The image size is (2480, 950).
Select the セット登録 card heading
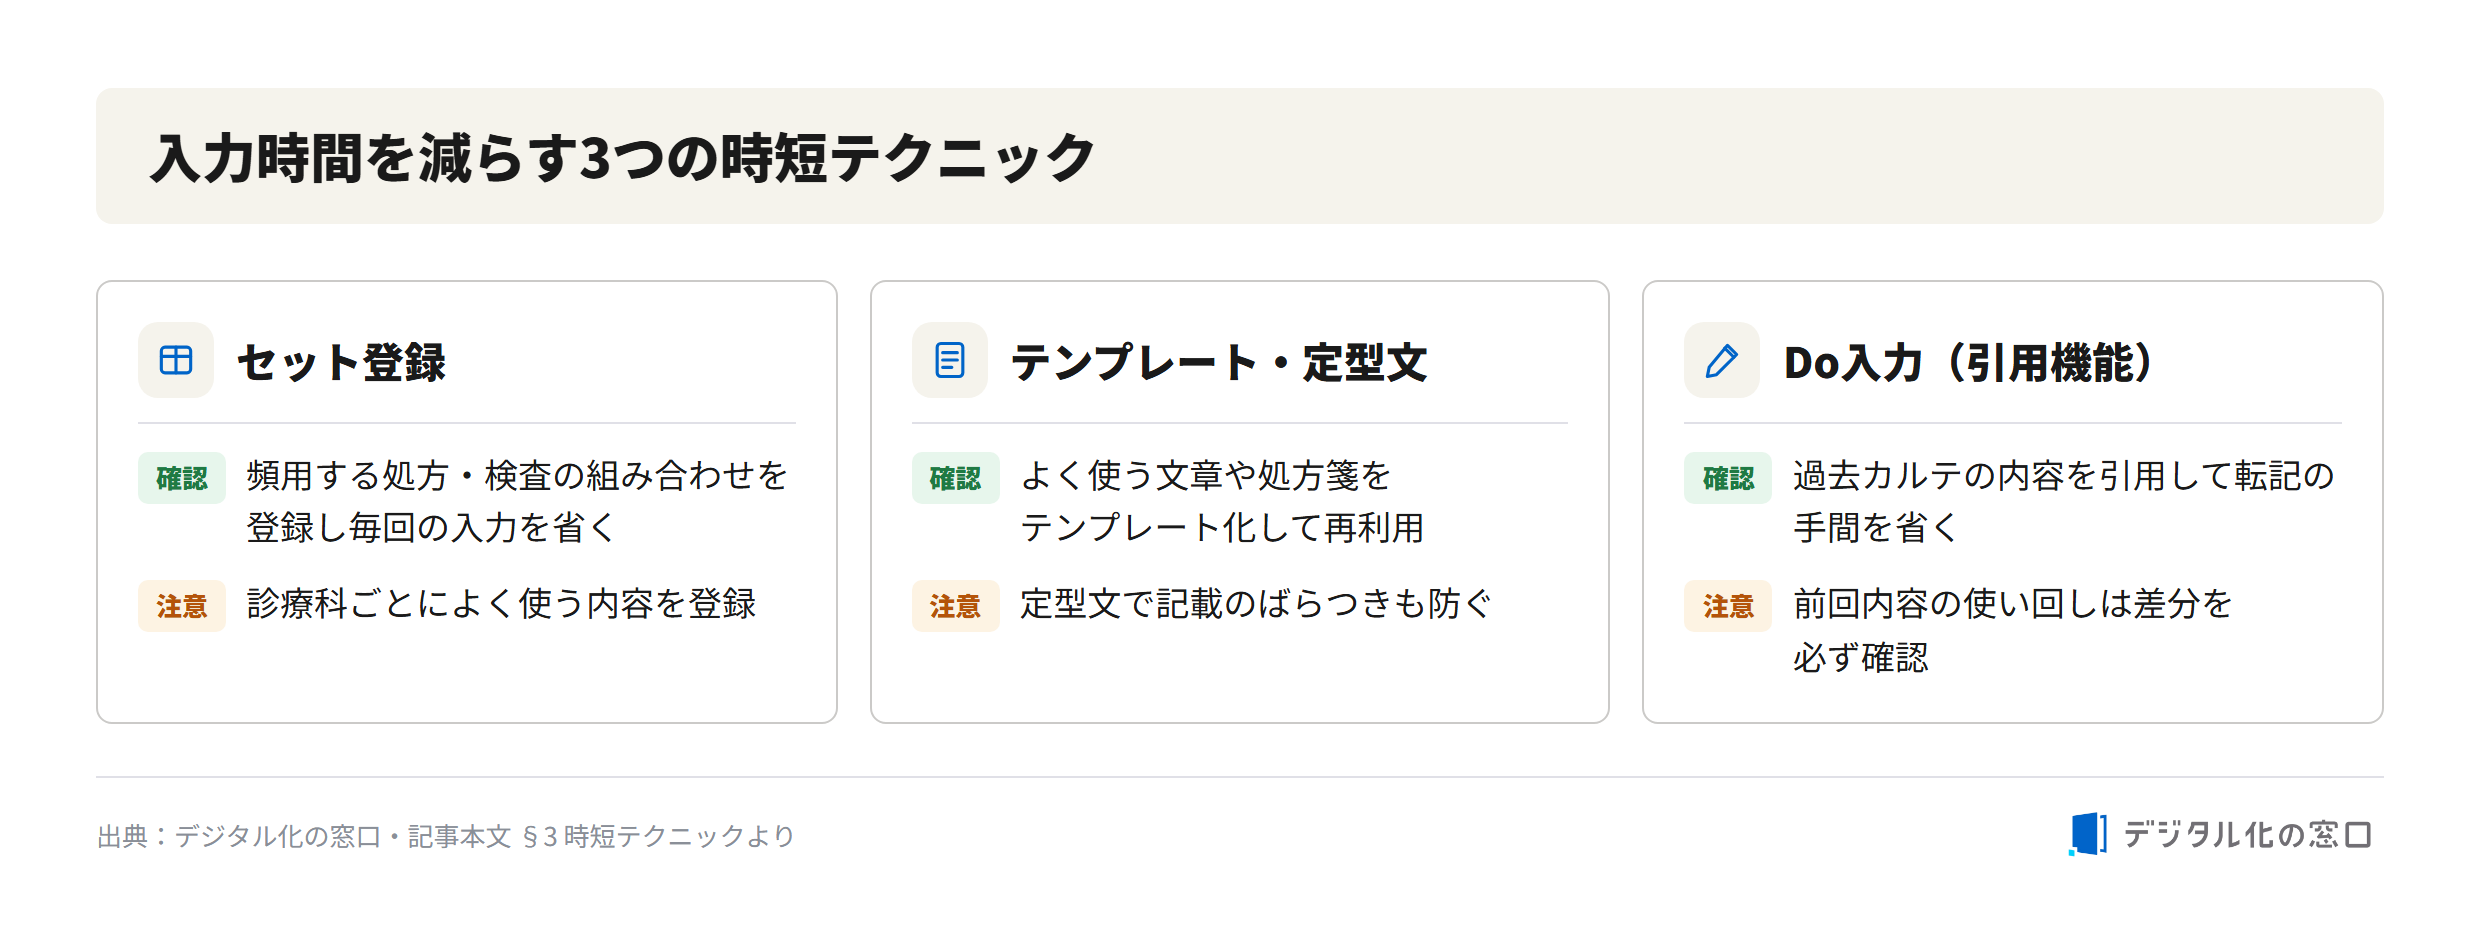pyautogui.click(x=341, y=362)
